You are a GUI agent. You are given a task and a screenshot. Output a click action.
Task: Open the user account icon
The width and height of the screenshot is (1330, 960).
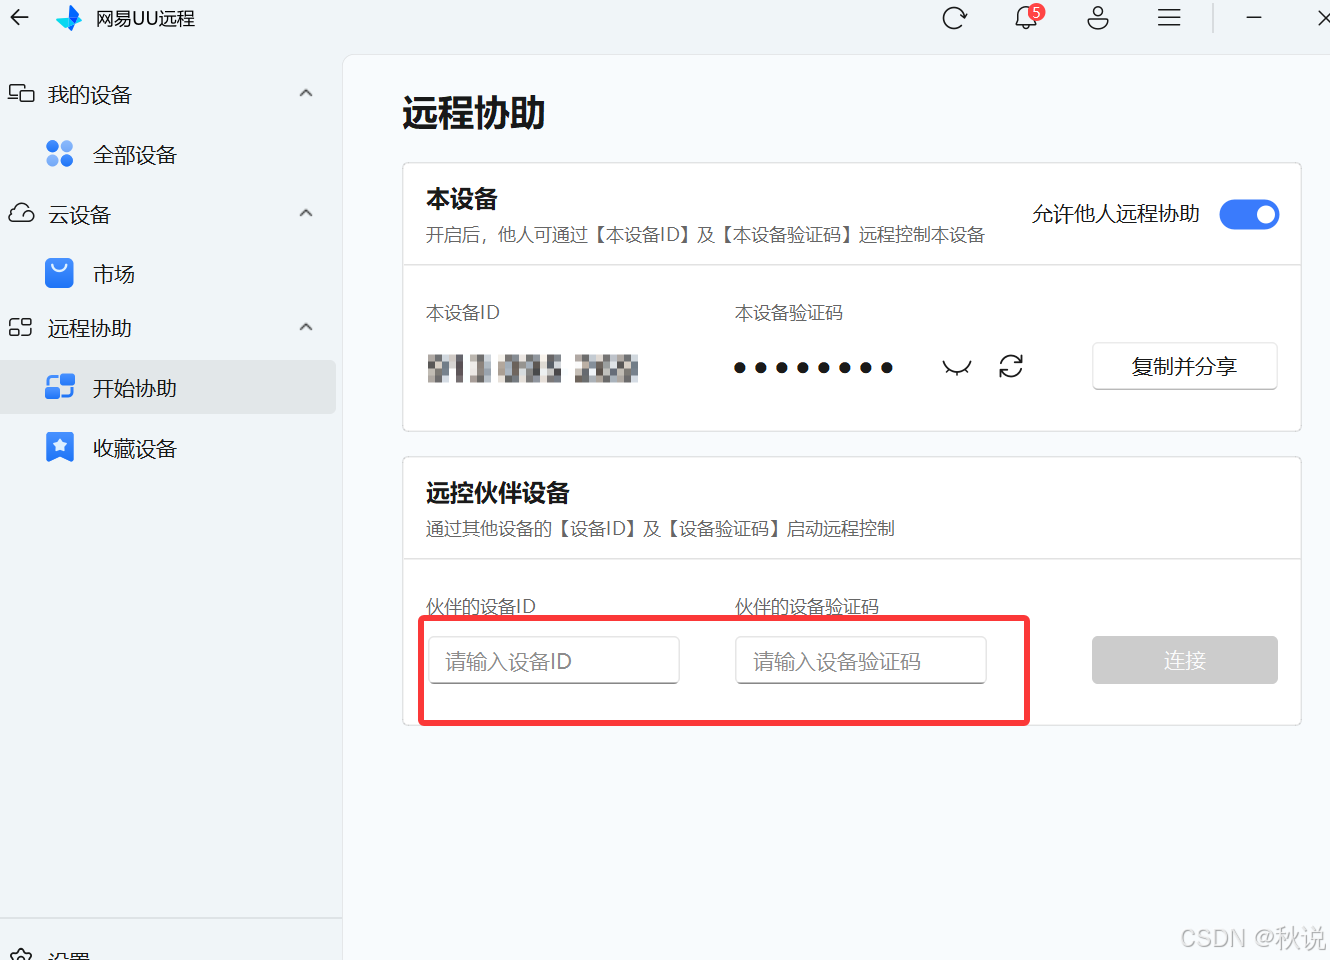[1097, 17]
